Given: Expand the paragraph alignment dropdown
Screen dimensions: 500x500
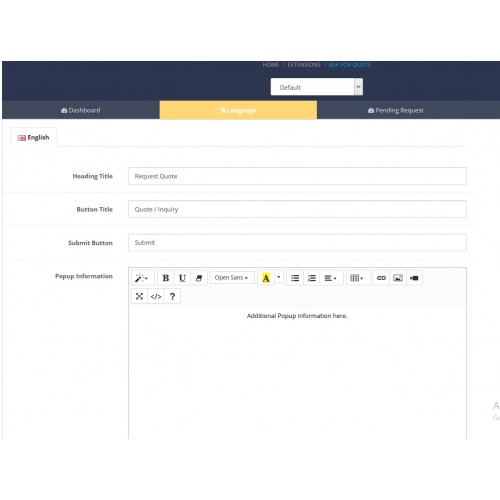Looking at the screenshot, I should click(331, 278).
